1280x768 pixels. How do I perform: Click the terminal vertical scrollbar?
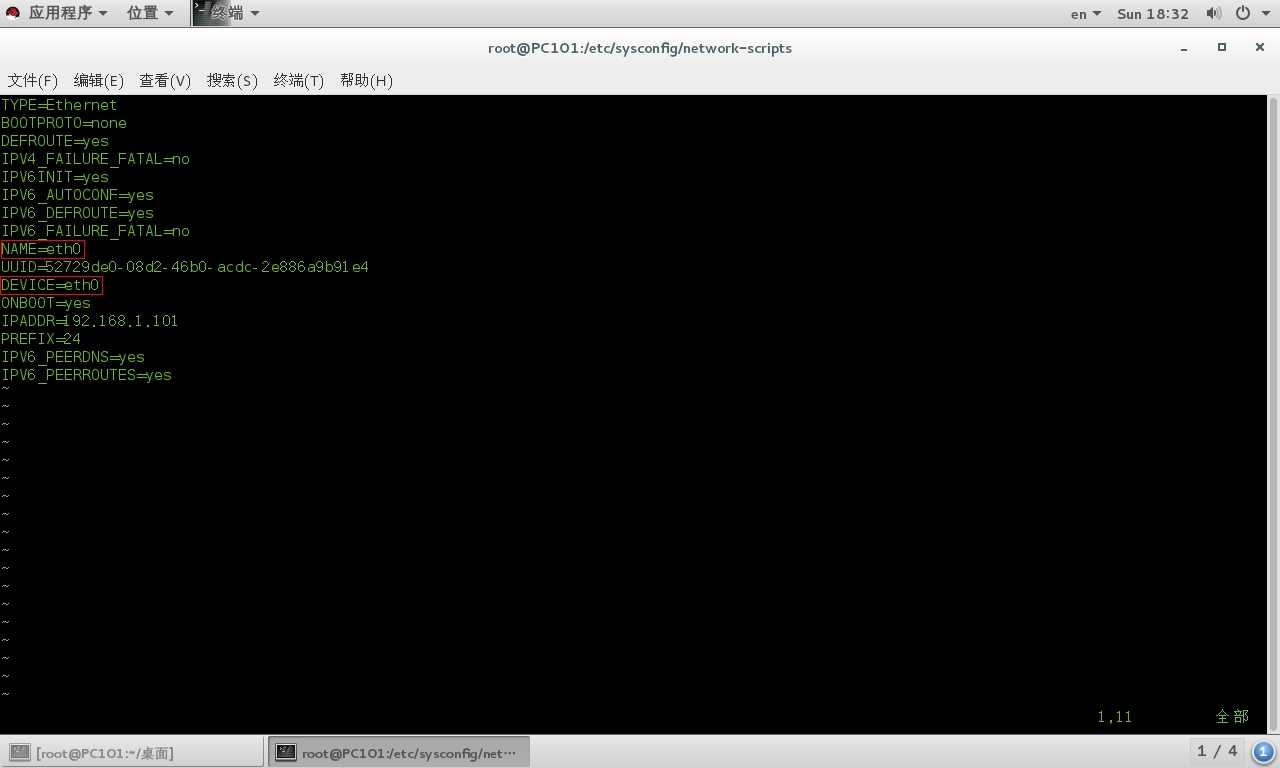tap(1273, 415)
